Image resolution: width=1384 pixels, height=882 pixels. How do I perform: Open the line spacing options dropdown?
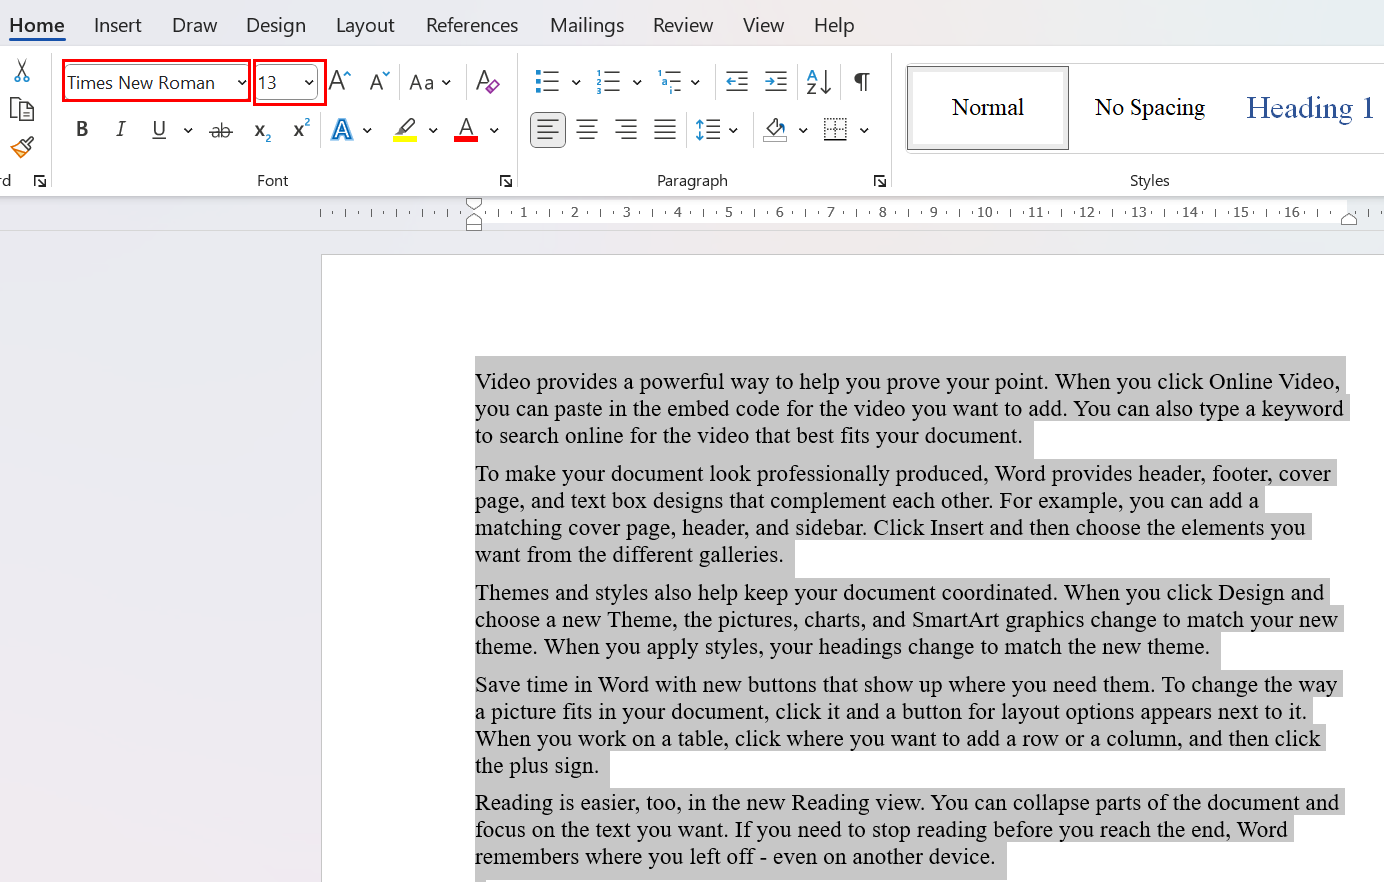pyautogui.click(x=733, y=130)
